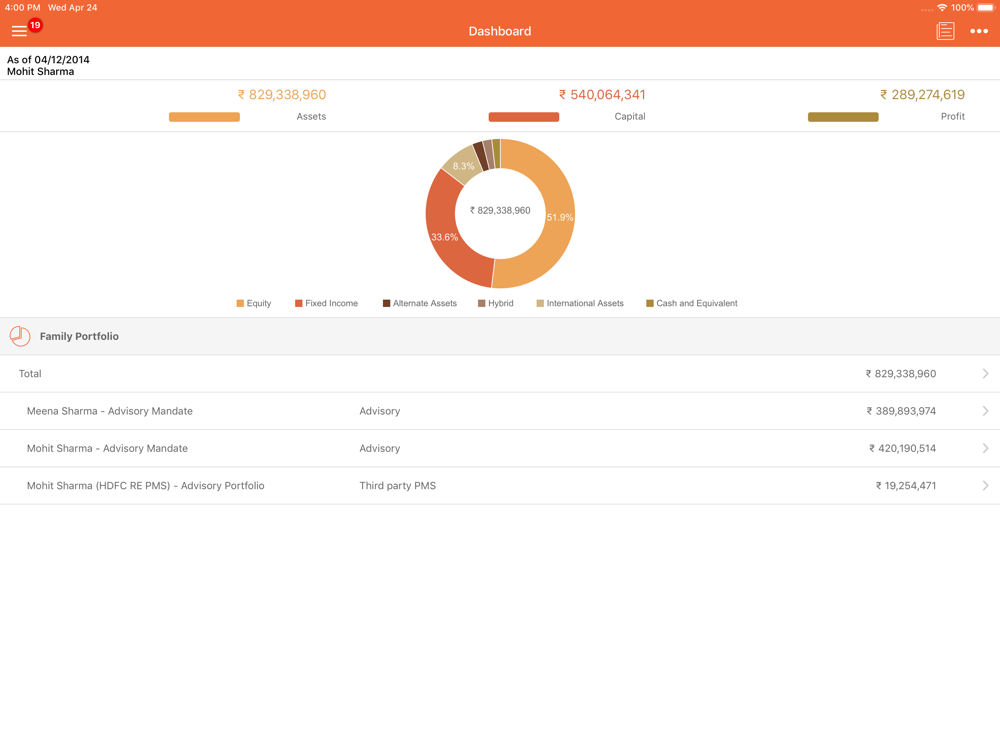Check the Wi-Fi status icon

click(942, 7)
